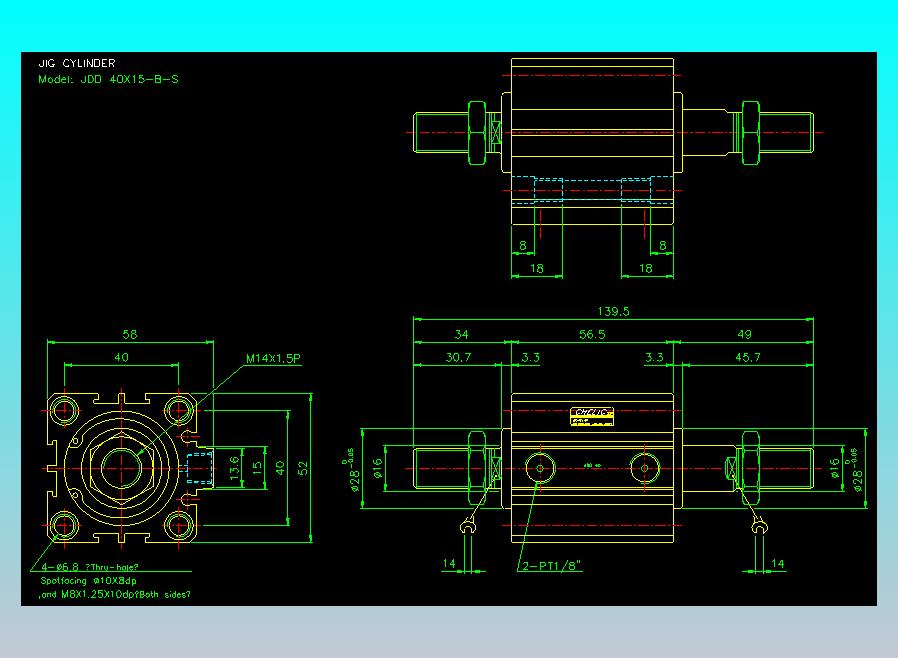
Task: Select the "Model: JDD 40X15-B-S" label
Action: [108, 79]
